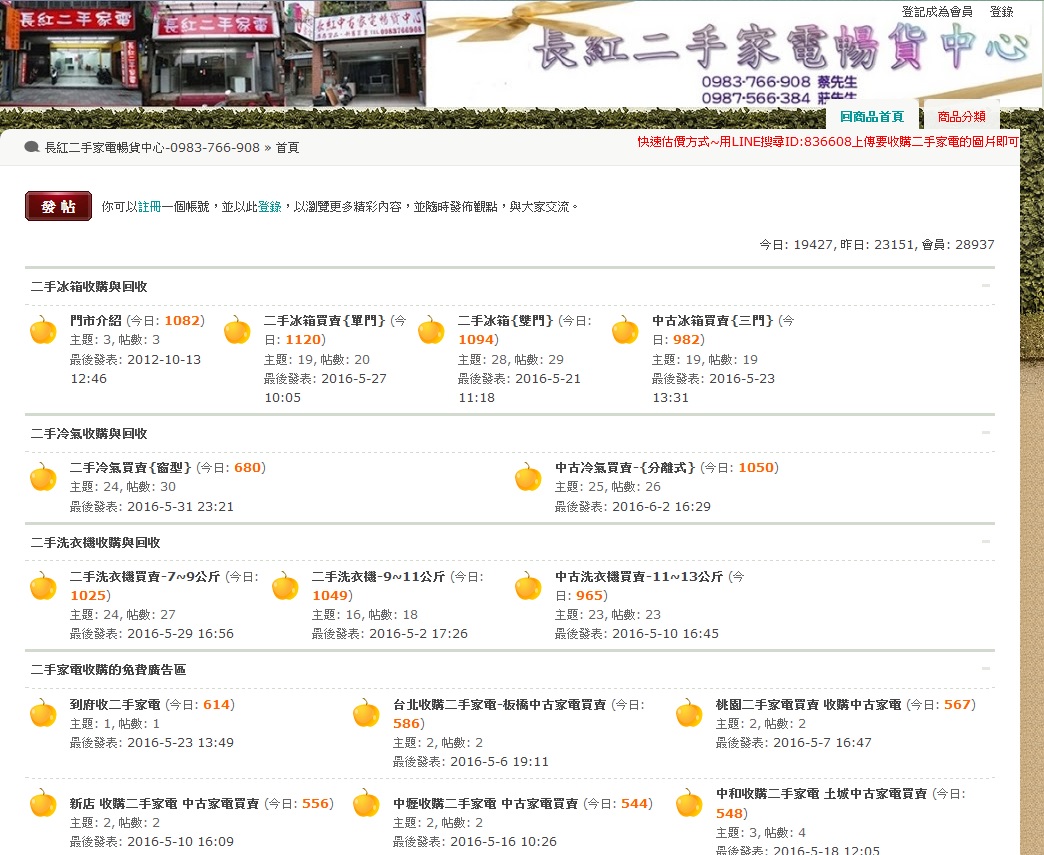Collapse the 二手家電收購的免費廣告區 section
The image size is (1044, 855).
[986, 669]
